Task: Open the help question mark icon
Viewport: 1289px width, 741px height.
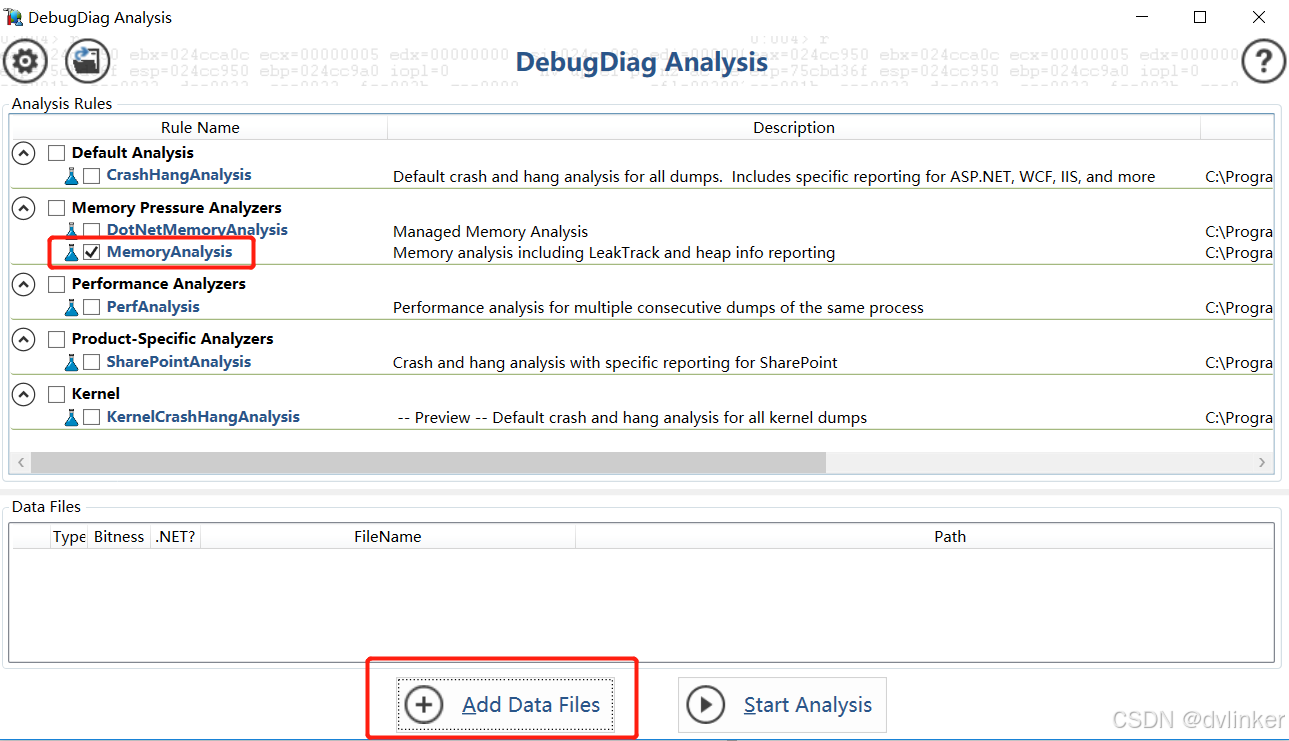Action: click(x=1263, y=62)
